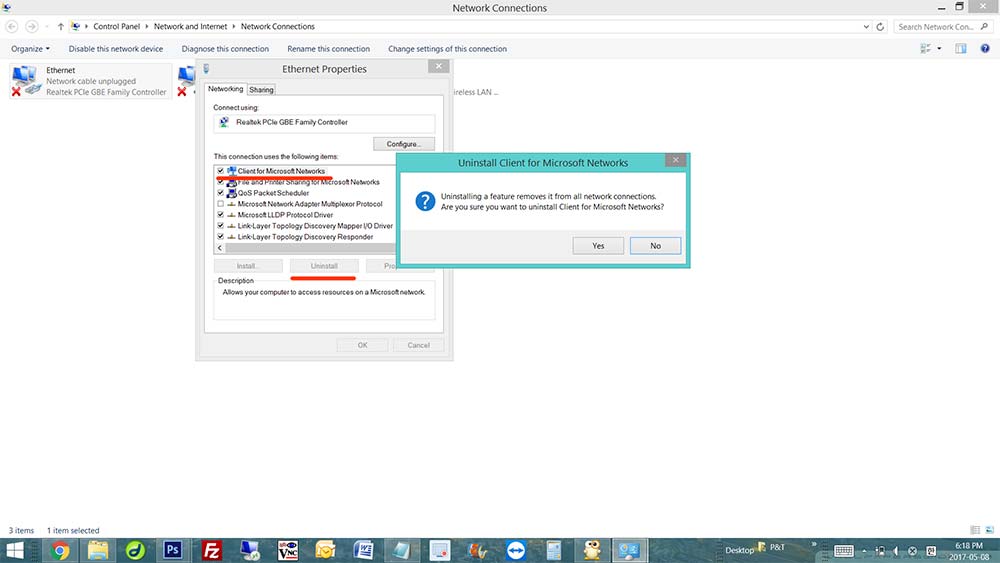The width and height of the screenshot is (1000, 563).
Task: Open the touch keyboard tray icon
Action: [843, 551]
